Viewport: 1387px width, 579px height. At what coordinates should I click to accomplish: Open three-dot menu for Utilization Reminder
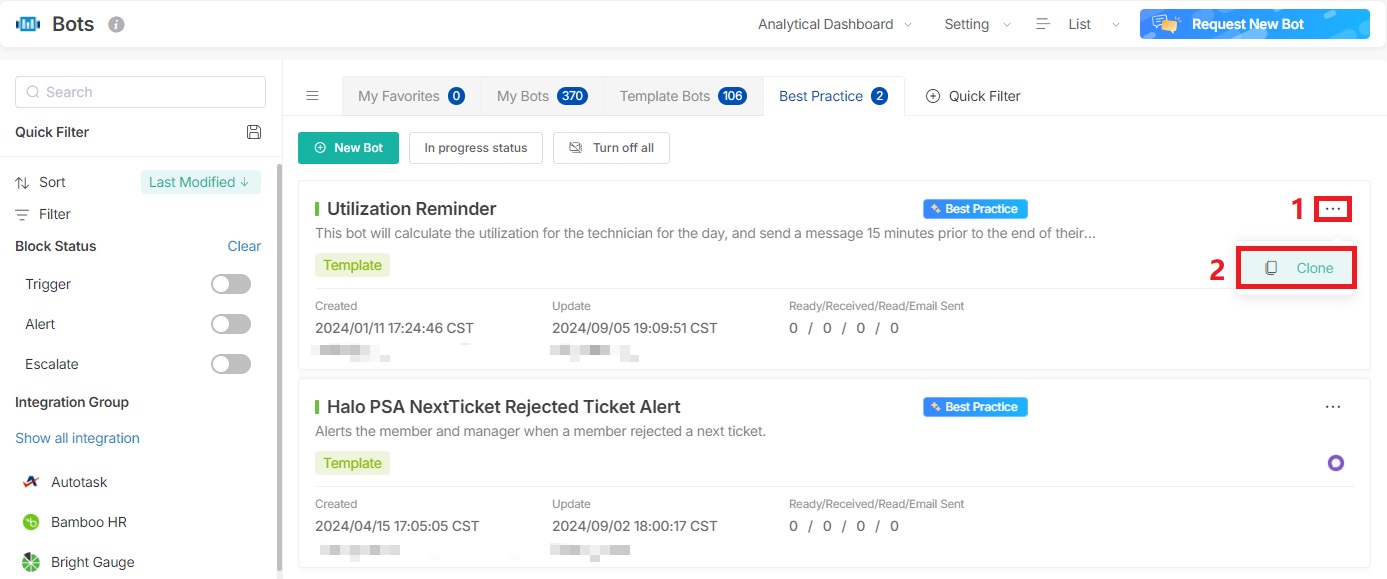point(1333,209)
